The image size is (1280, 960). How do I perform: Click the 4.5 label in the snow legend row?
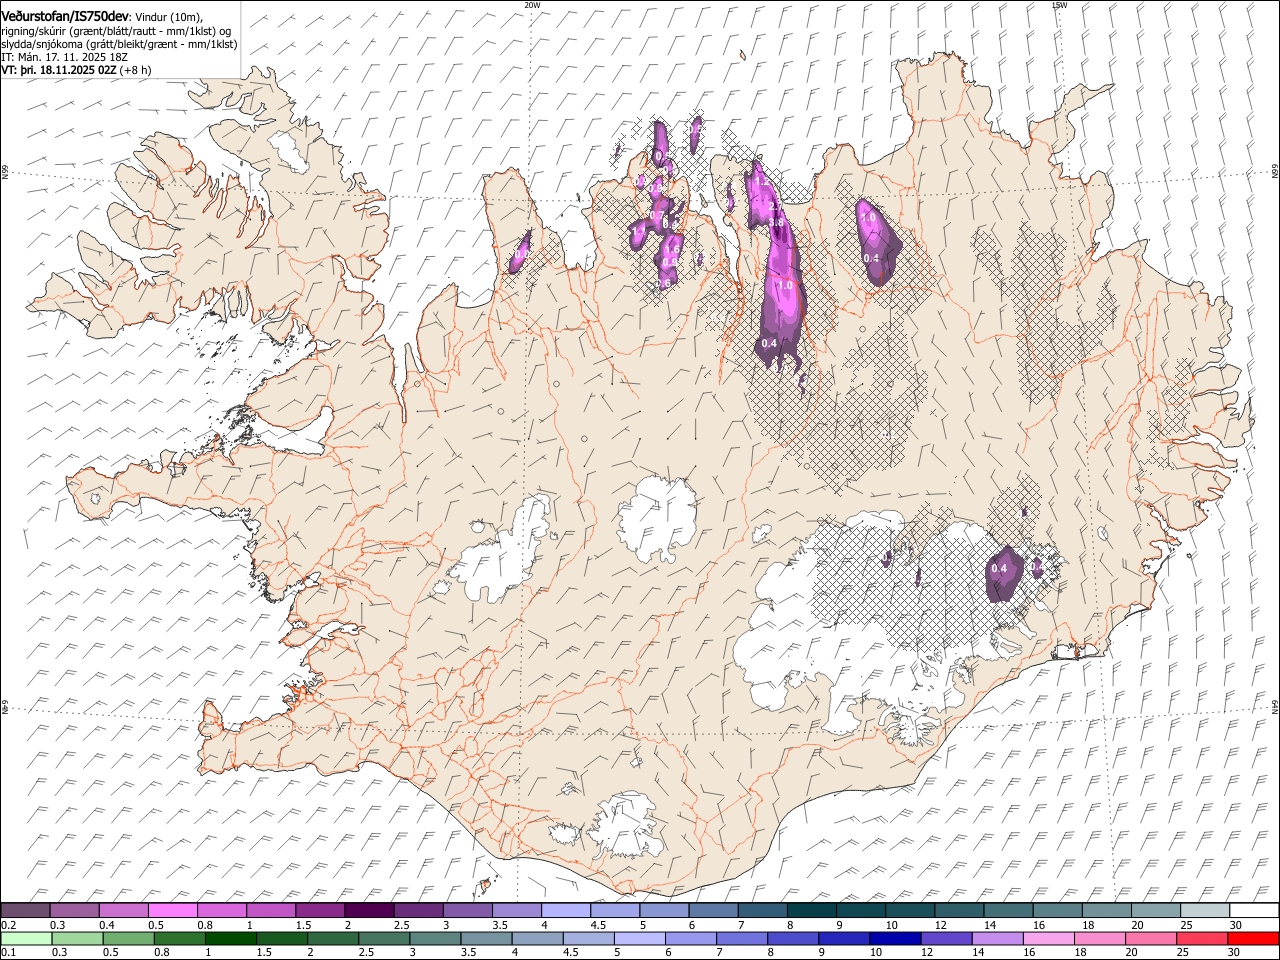598,925
